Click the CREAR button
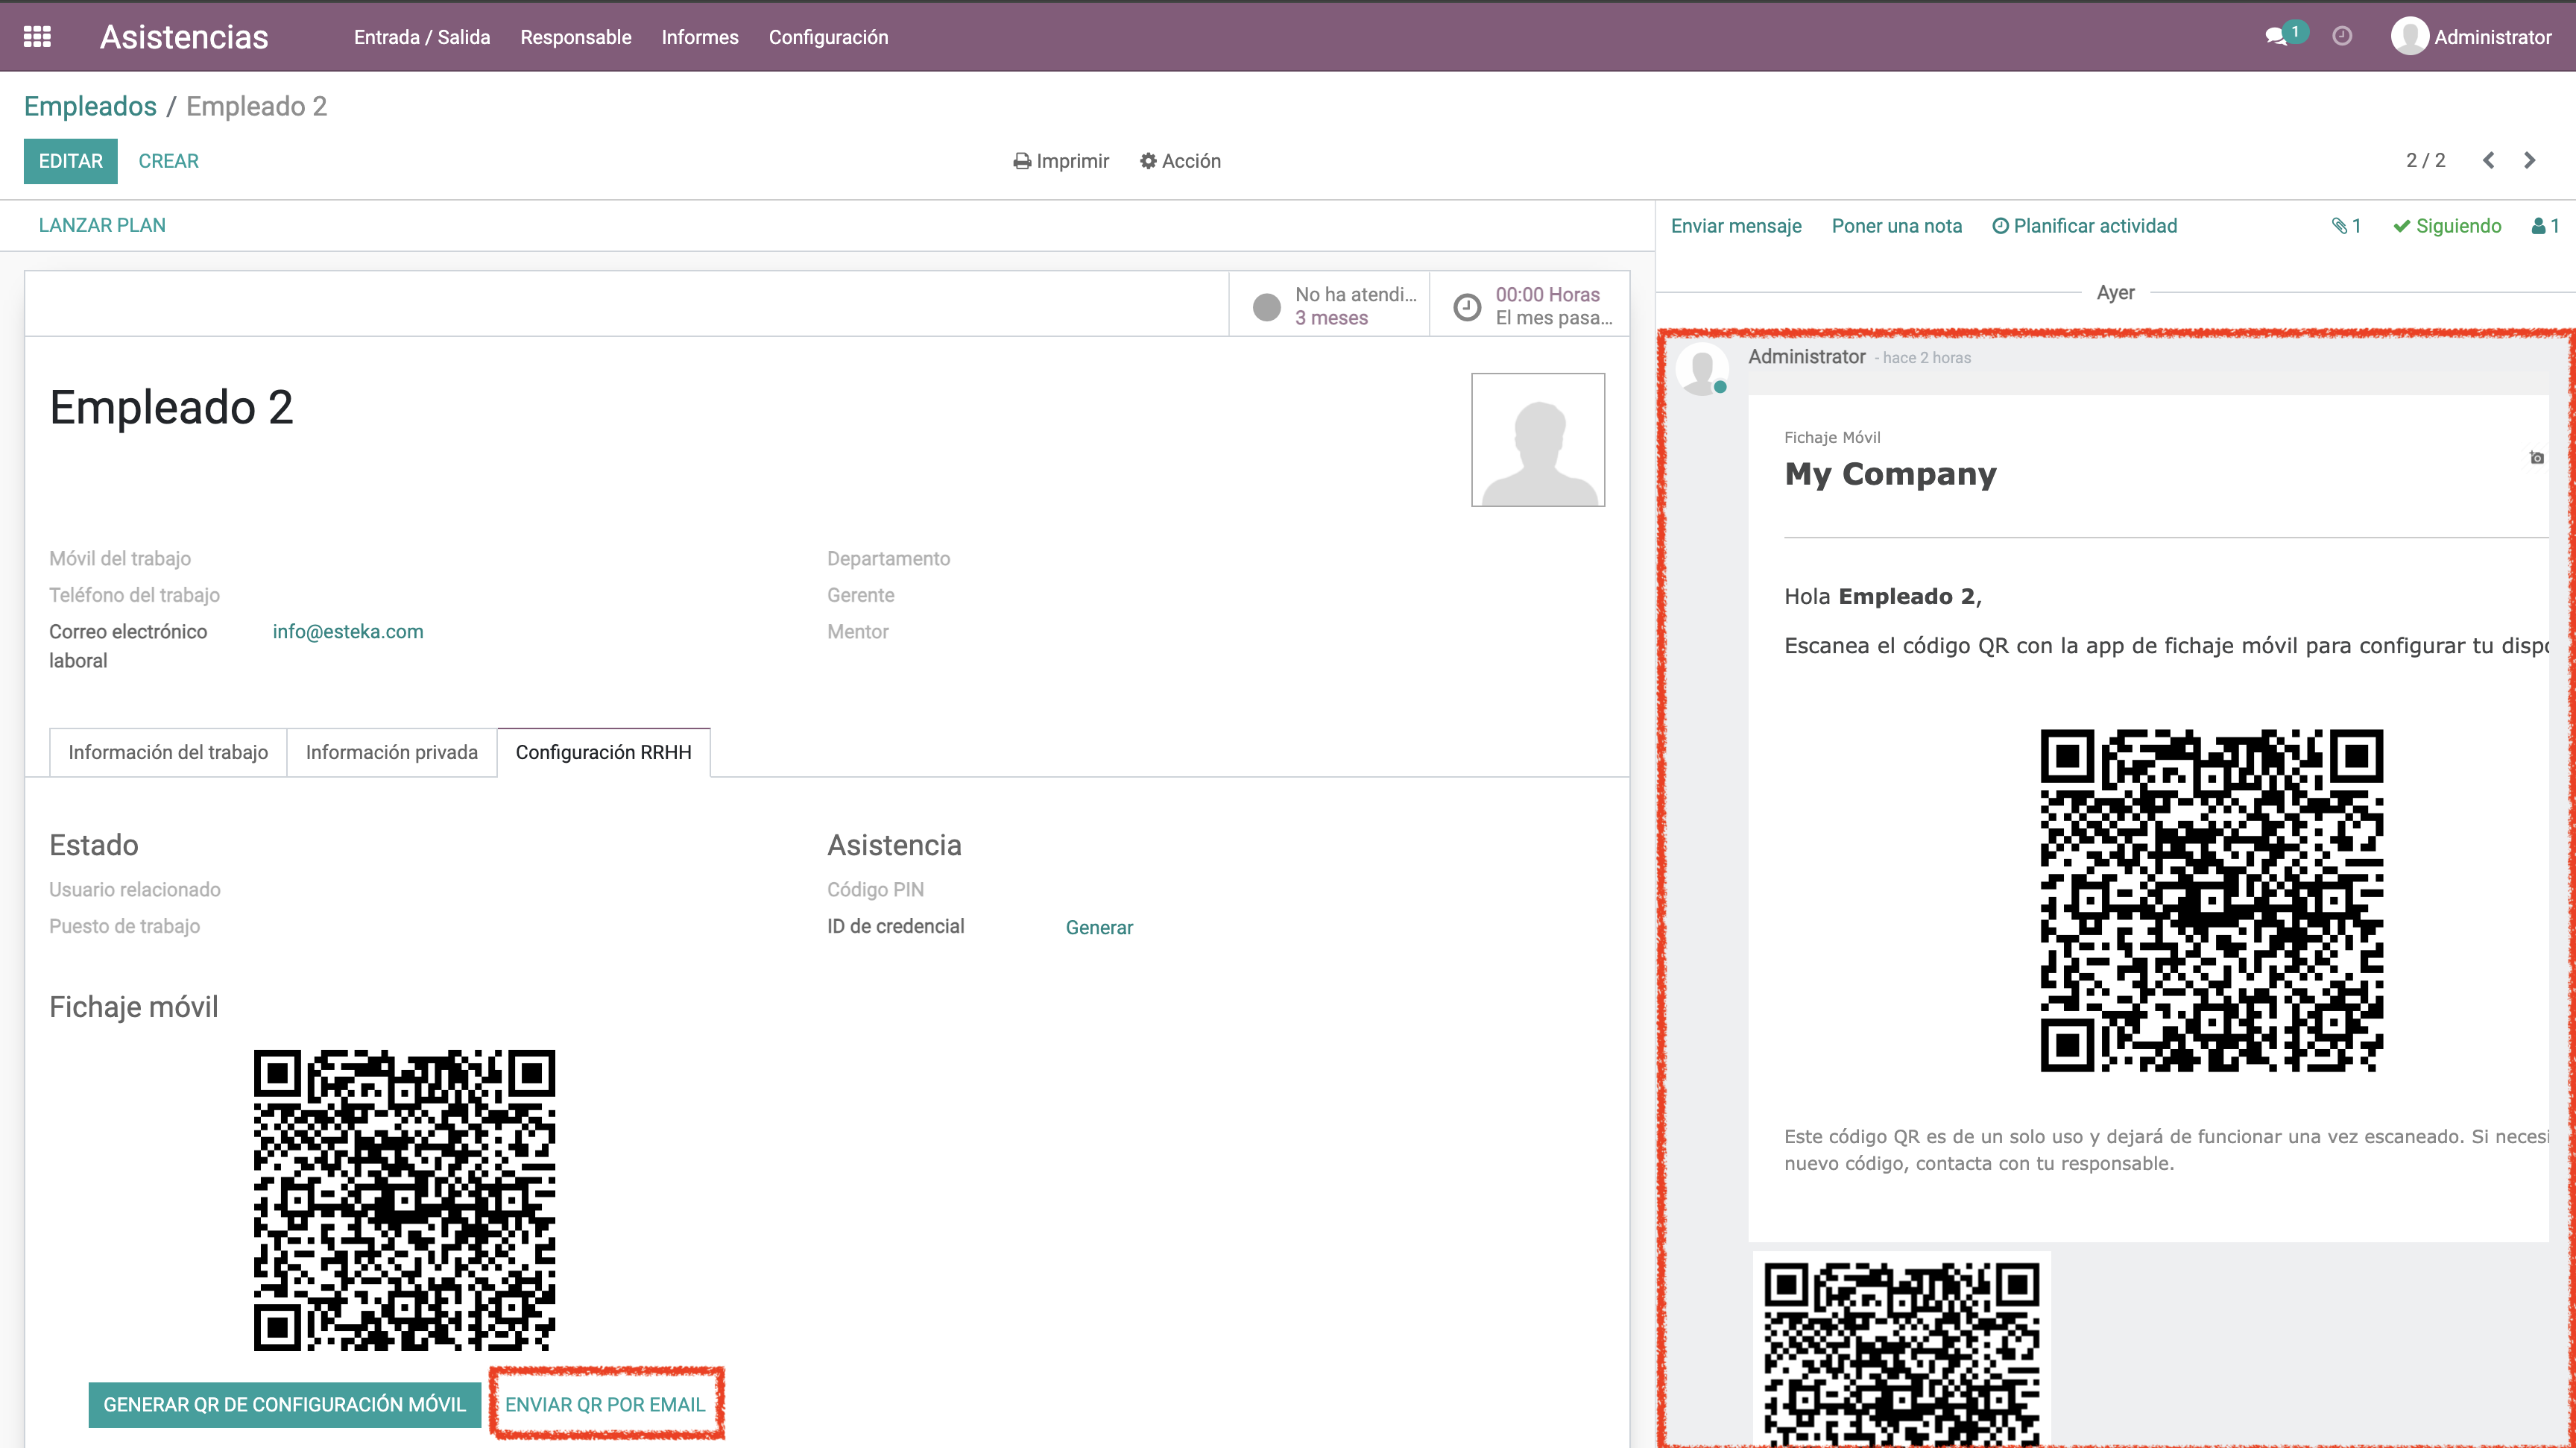Screen dimensions: 2576x1448 (x=168, y=161)
